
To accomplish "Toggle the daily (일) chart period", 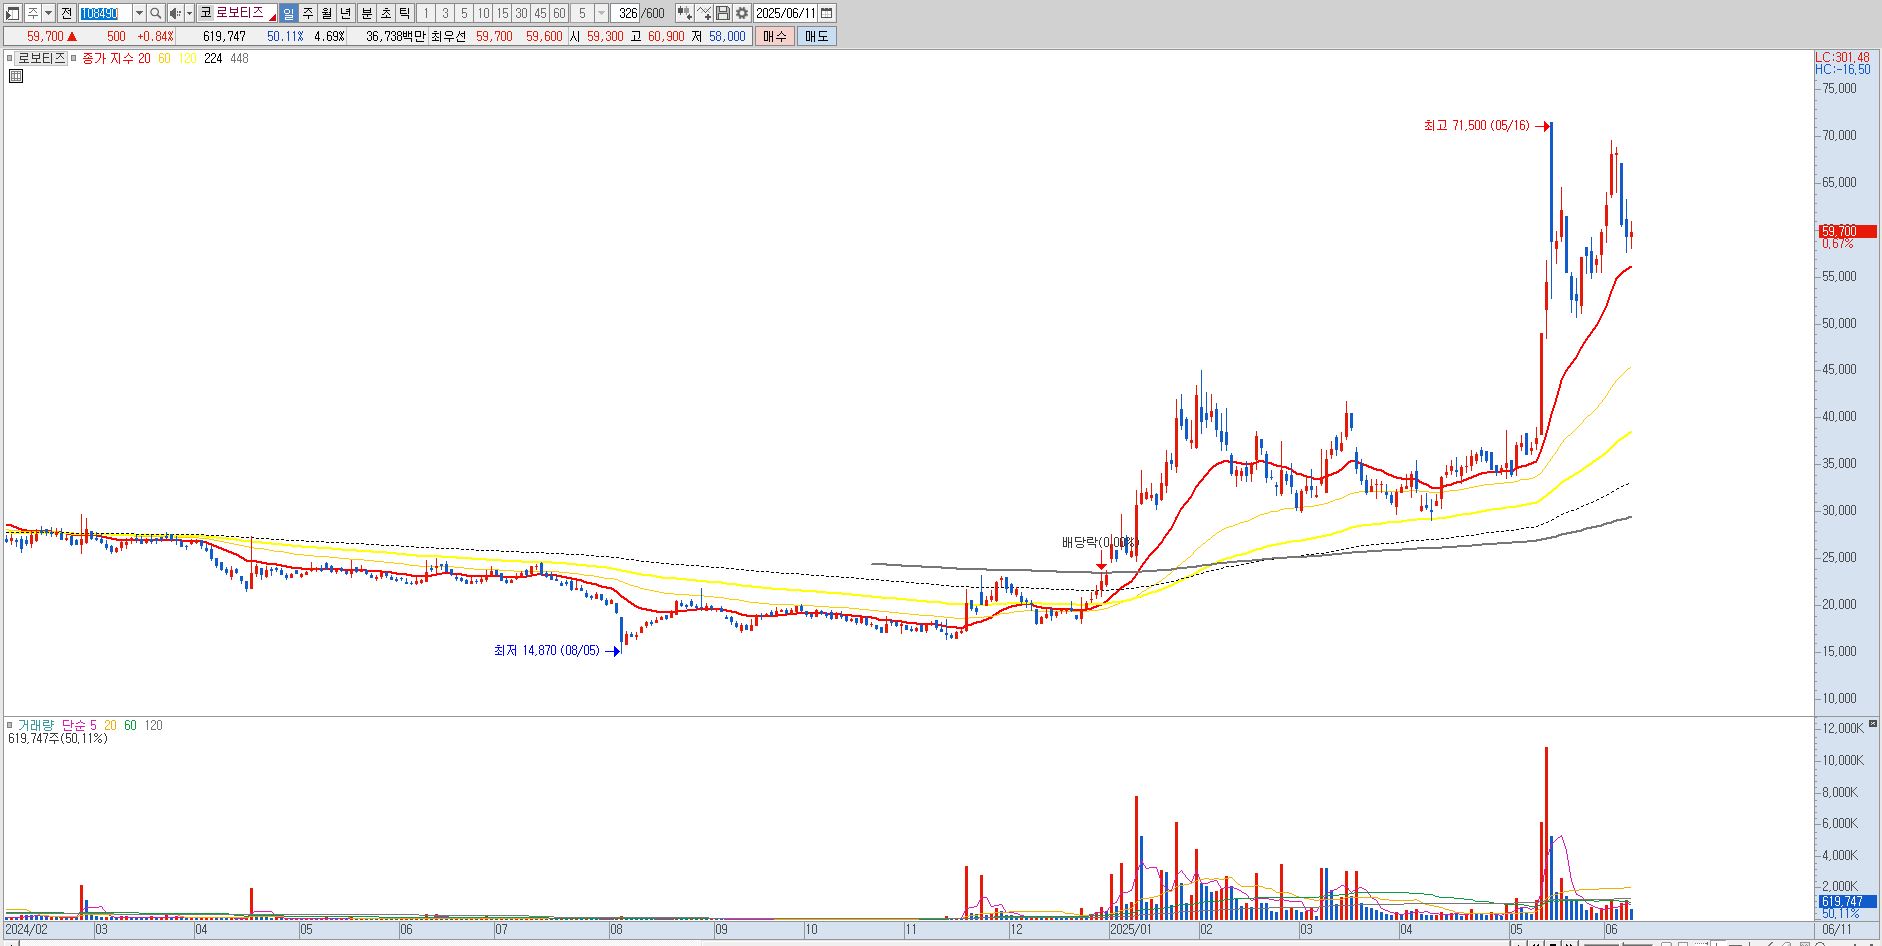I will click(288, 13).
